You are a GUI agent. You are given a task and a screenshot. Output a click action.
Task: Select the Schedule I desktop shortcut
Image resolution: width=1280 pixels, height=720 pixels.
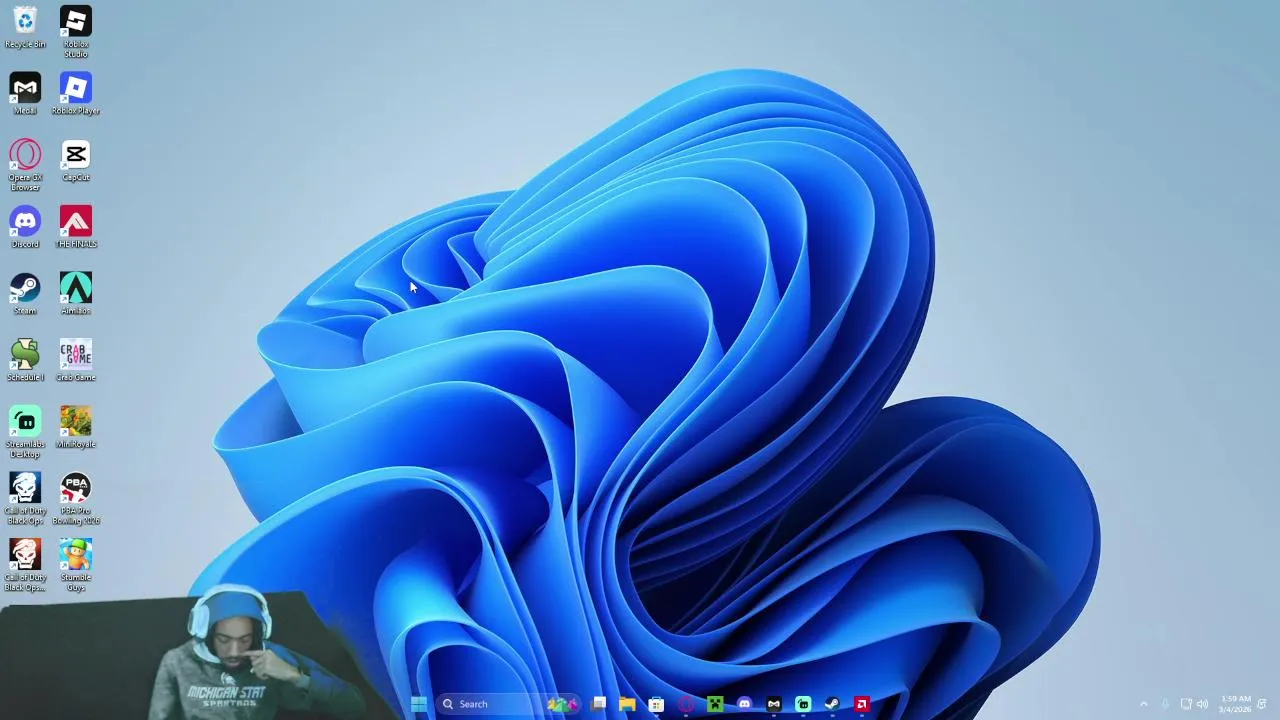(25, 361)
